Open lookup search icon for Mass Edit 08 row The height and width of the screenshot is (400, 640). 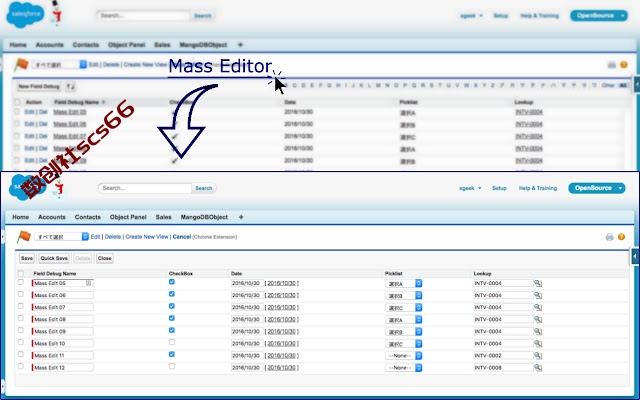click(538, 320)
